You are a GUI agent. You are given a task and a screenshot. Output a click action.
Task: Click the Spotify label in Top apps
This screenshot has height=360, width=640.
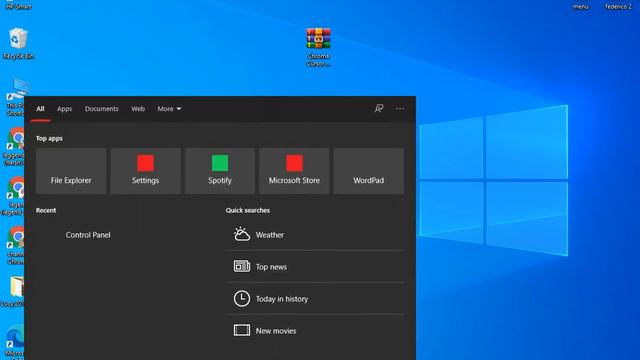point(220,180)
